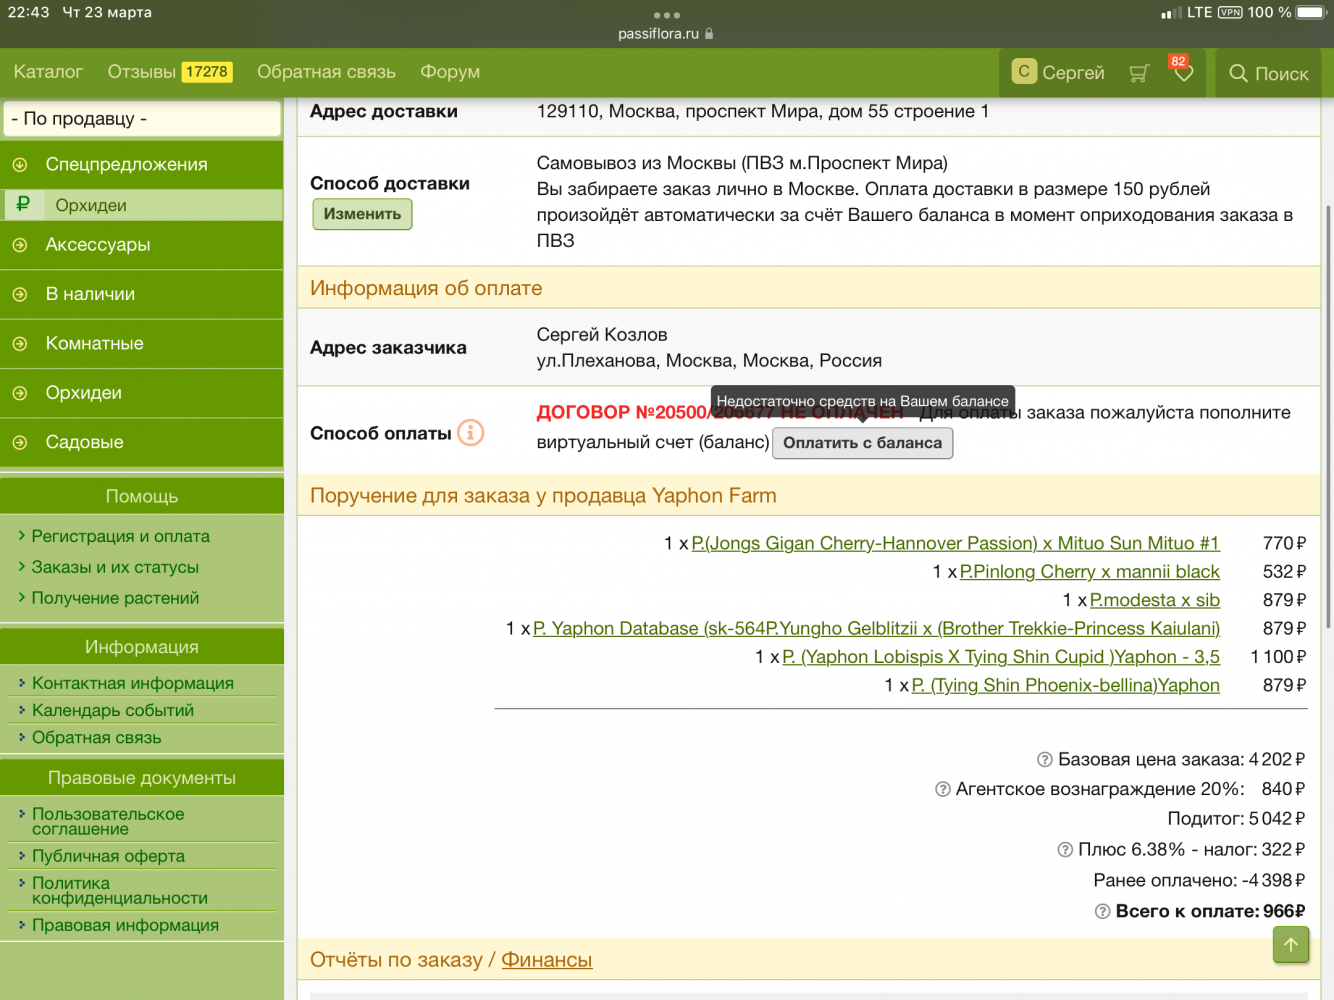1334x1000 pixels.
Task: Click the payment method info icon
Action: click(470, 433)
